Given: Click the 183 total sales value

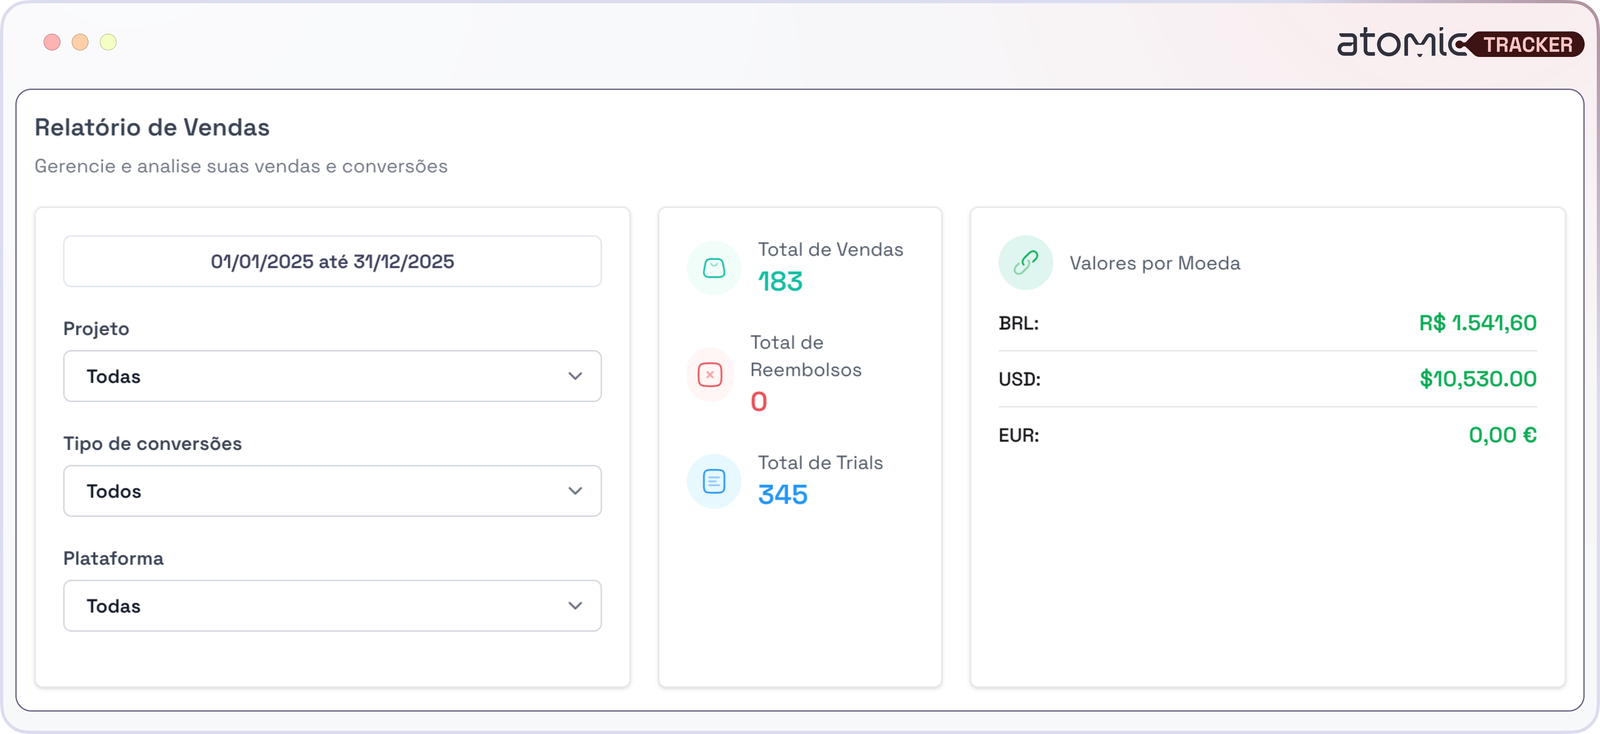Looking at the screenshot, I should [780, 282].
